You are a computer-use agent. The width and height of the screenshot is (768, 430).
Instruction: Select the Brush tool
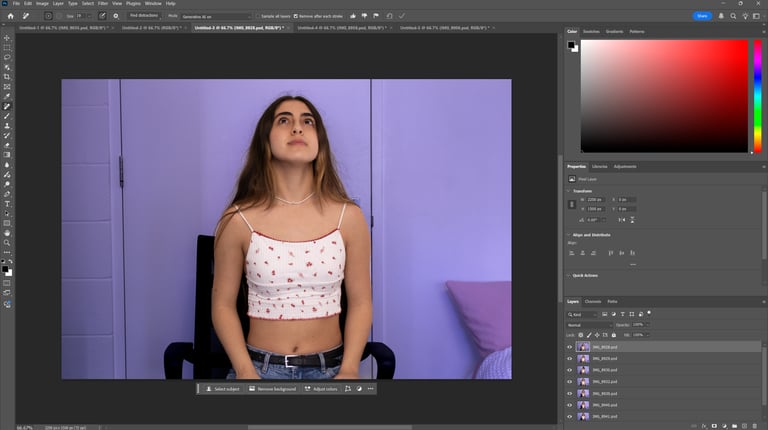(7, 116)
